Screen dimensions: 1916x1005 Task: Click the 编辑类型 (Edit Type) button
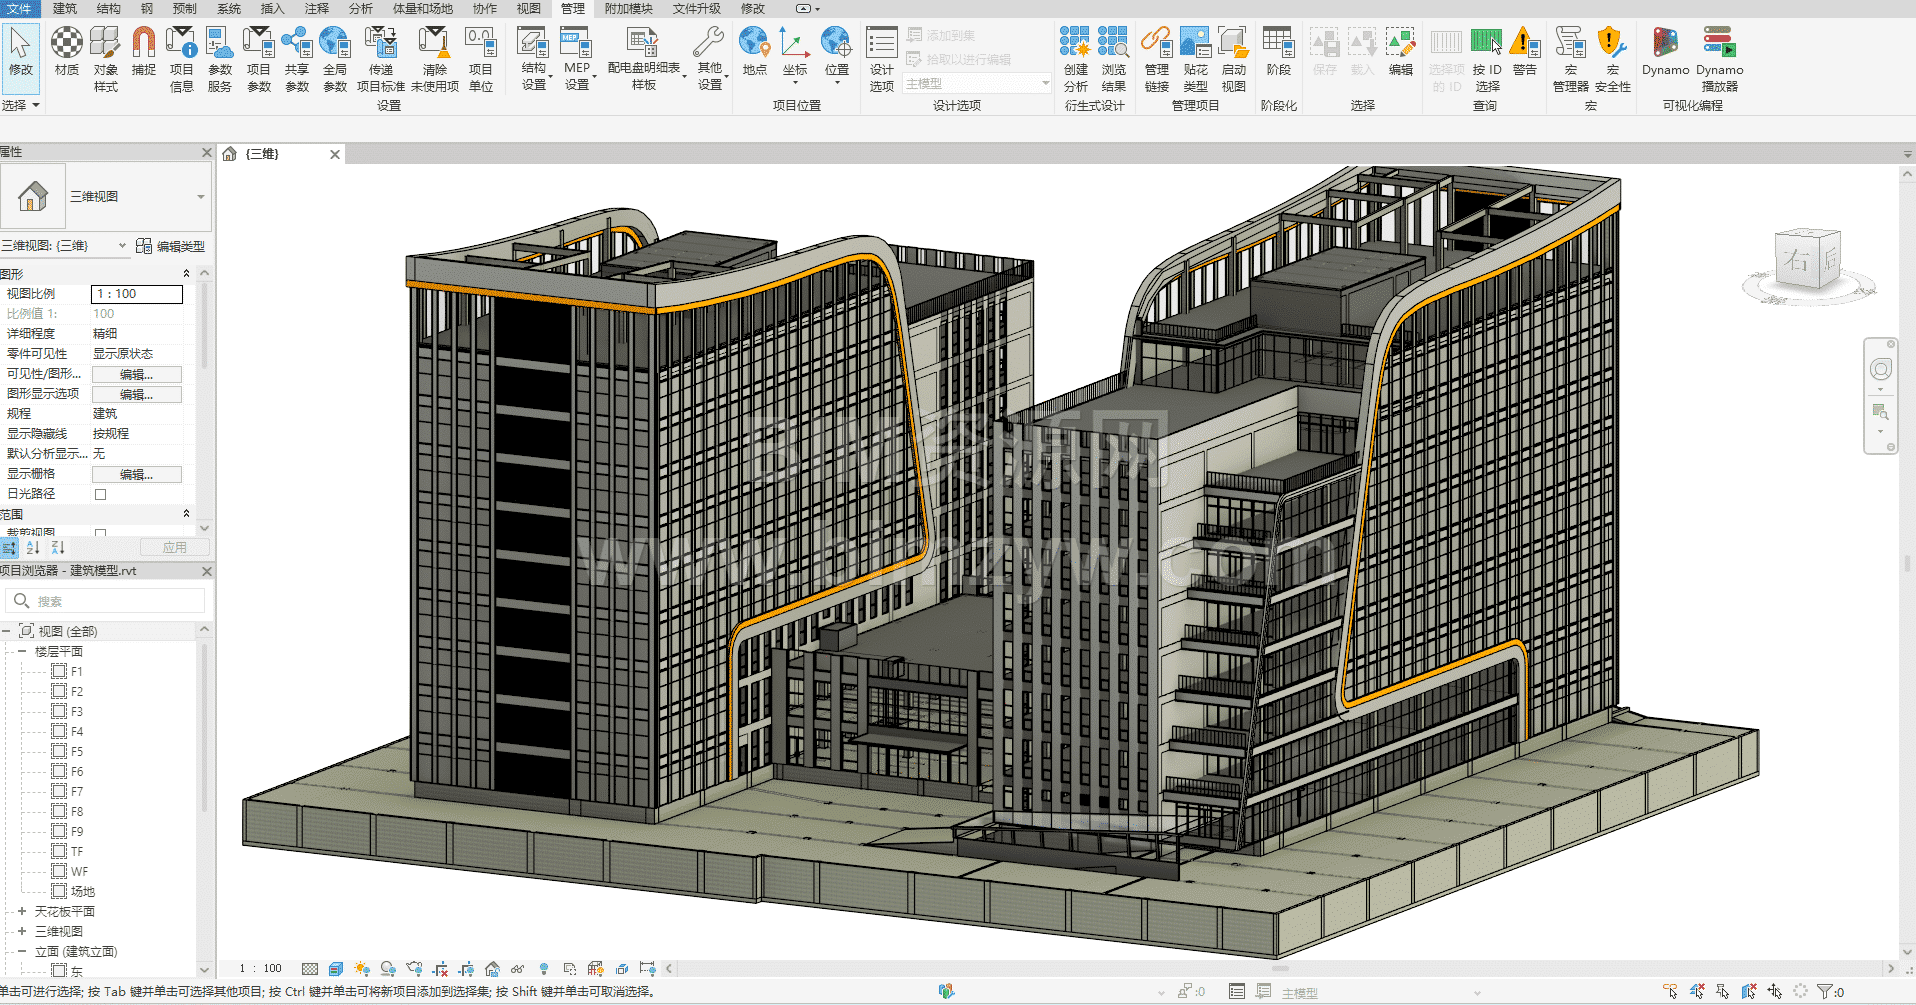(171, 246)
